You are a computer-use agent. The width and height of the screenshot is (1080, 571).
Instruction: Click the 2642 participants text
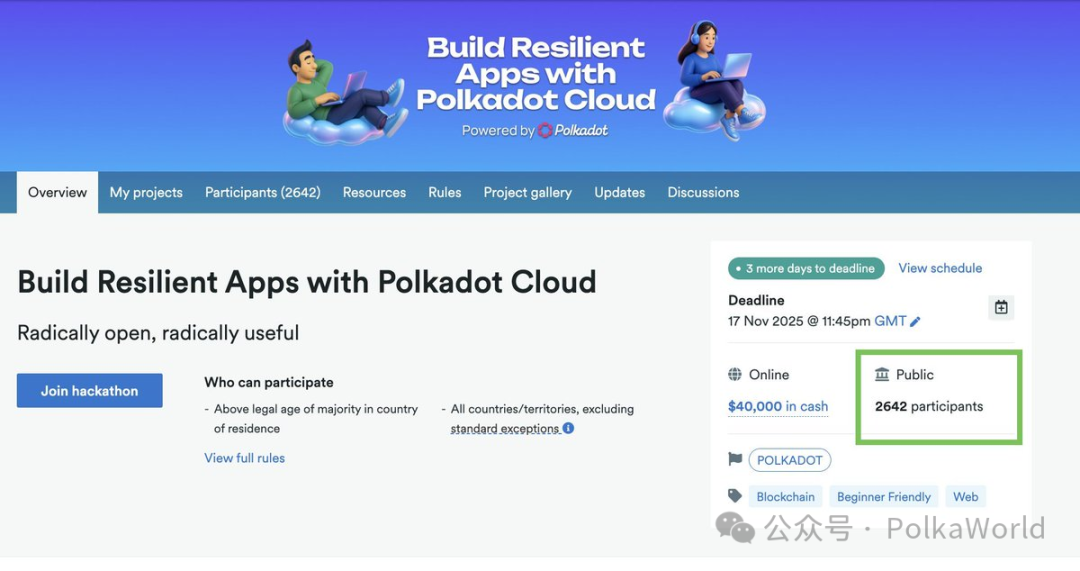pyautogui.click(x=928, y=406)
